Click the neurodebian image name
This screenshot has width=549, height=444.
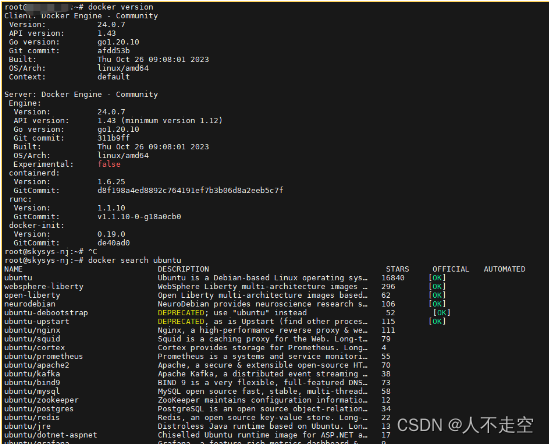[30, 304]
